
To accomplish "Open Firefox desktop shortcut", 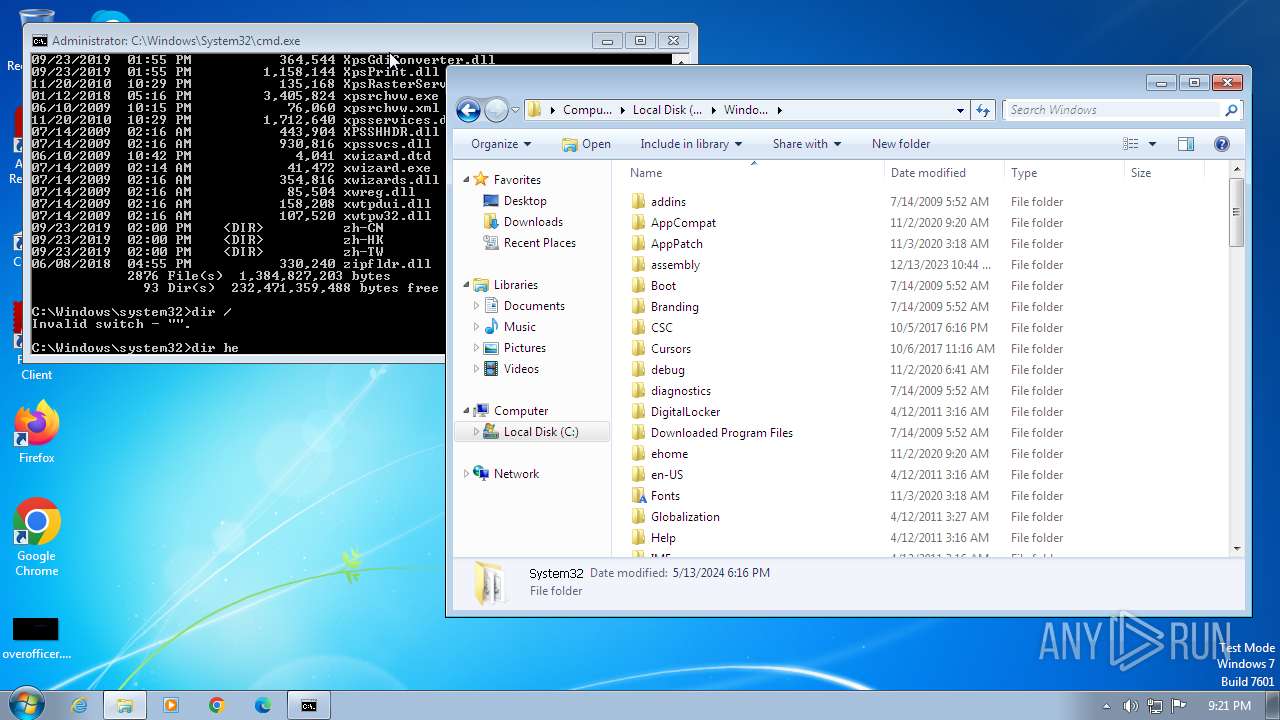I will [37, 433].
